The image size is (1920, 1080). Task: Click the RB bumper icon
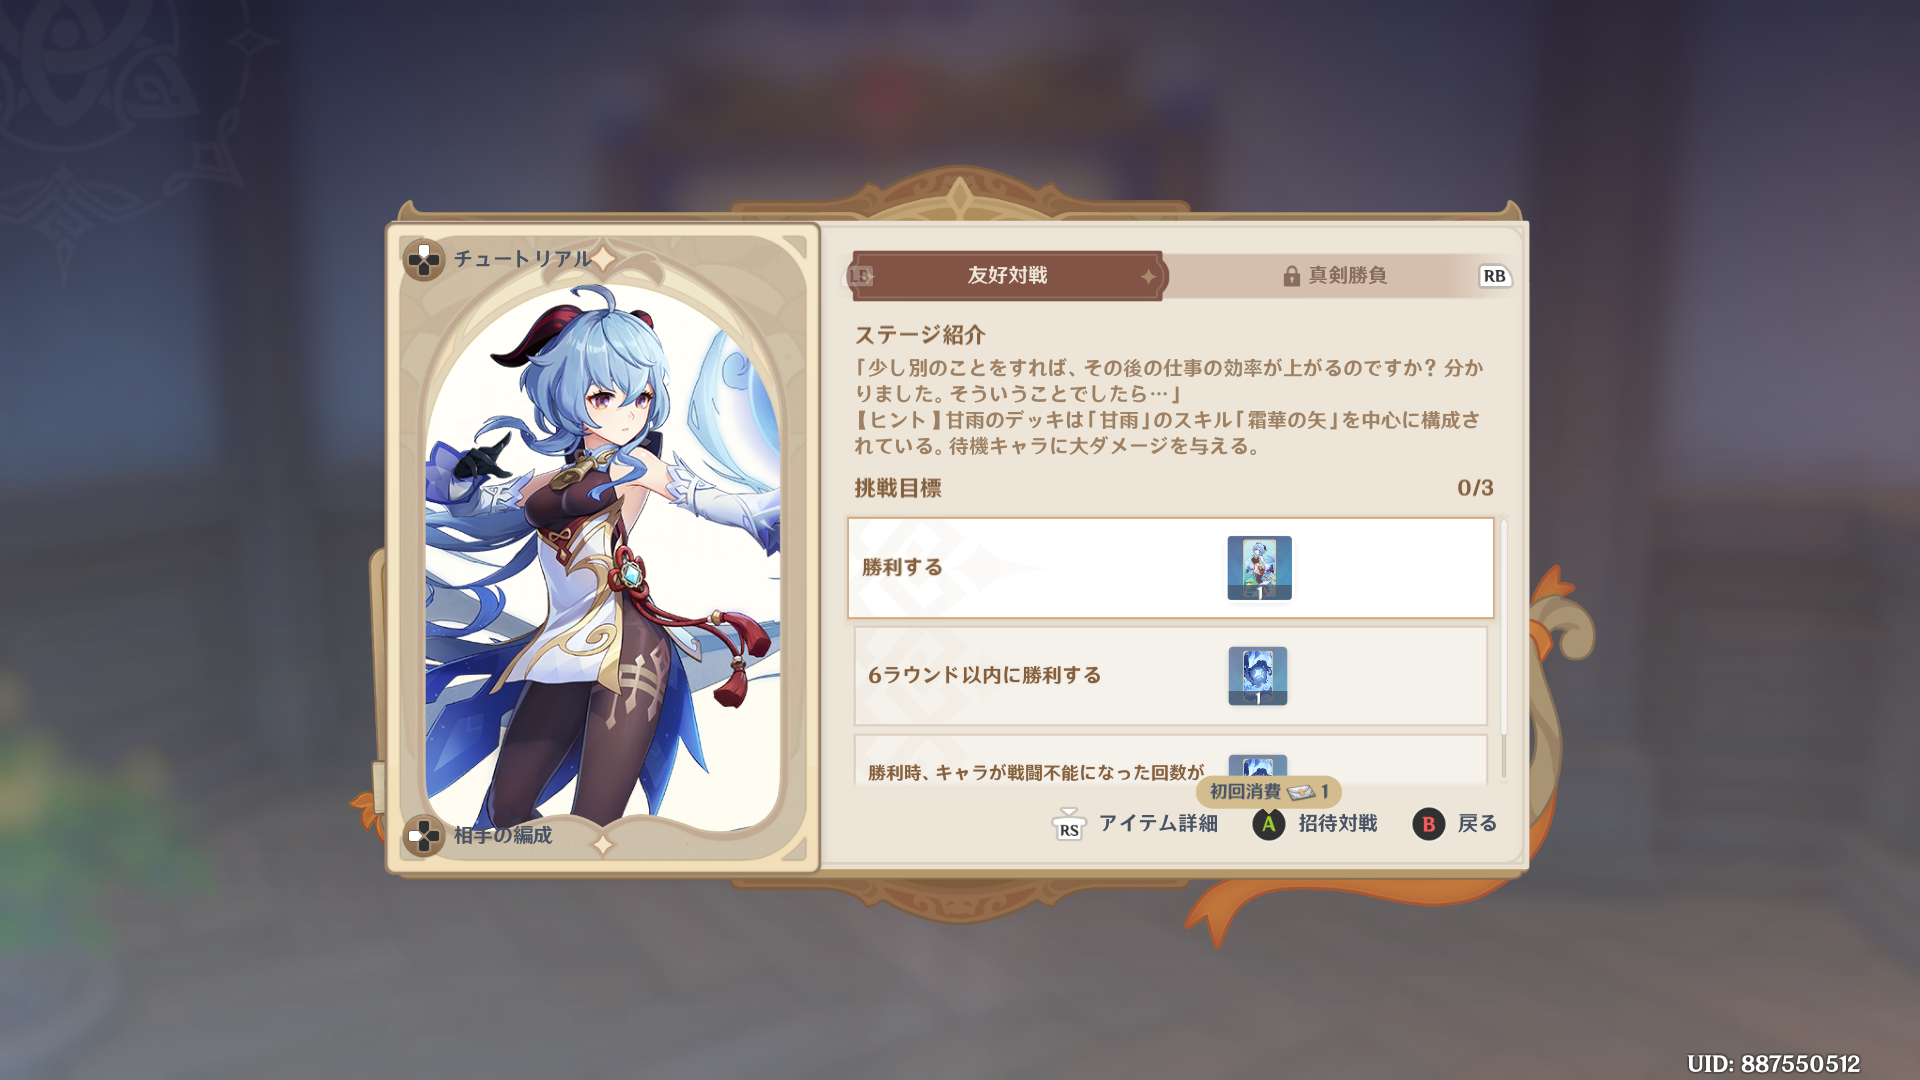[x=1494, y=276]
